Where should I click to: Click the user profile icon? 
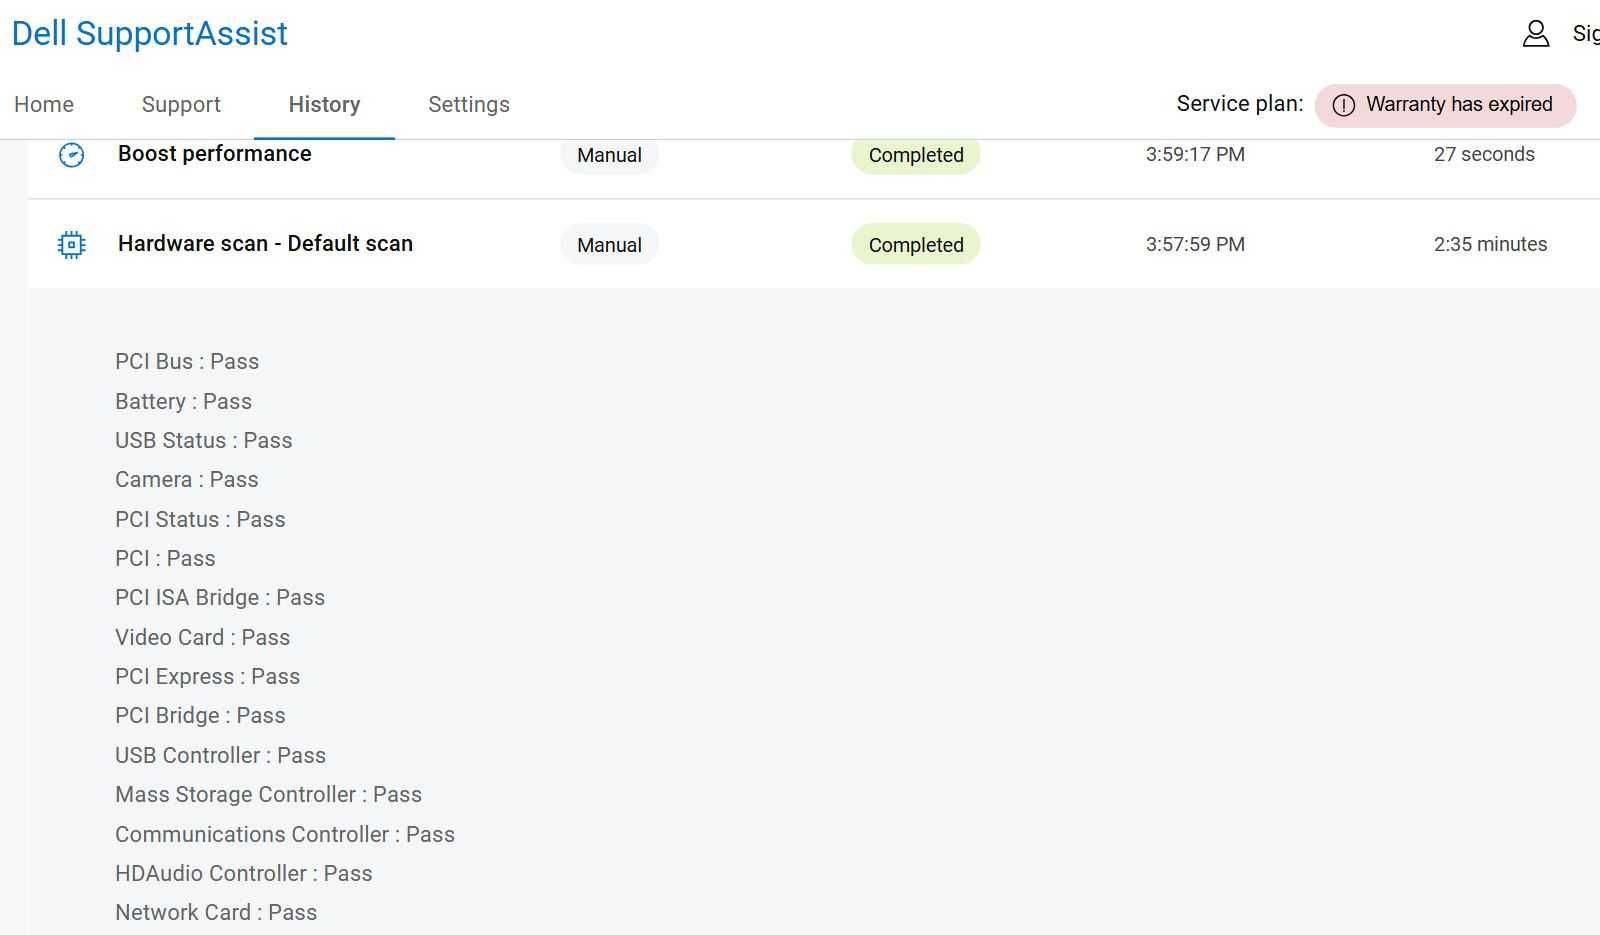pyautogui.click(x=1535, y=34)
